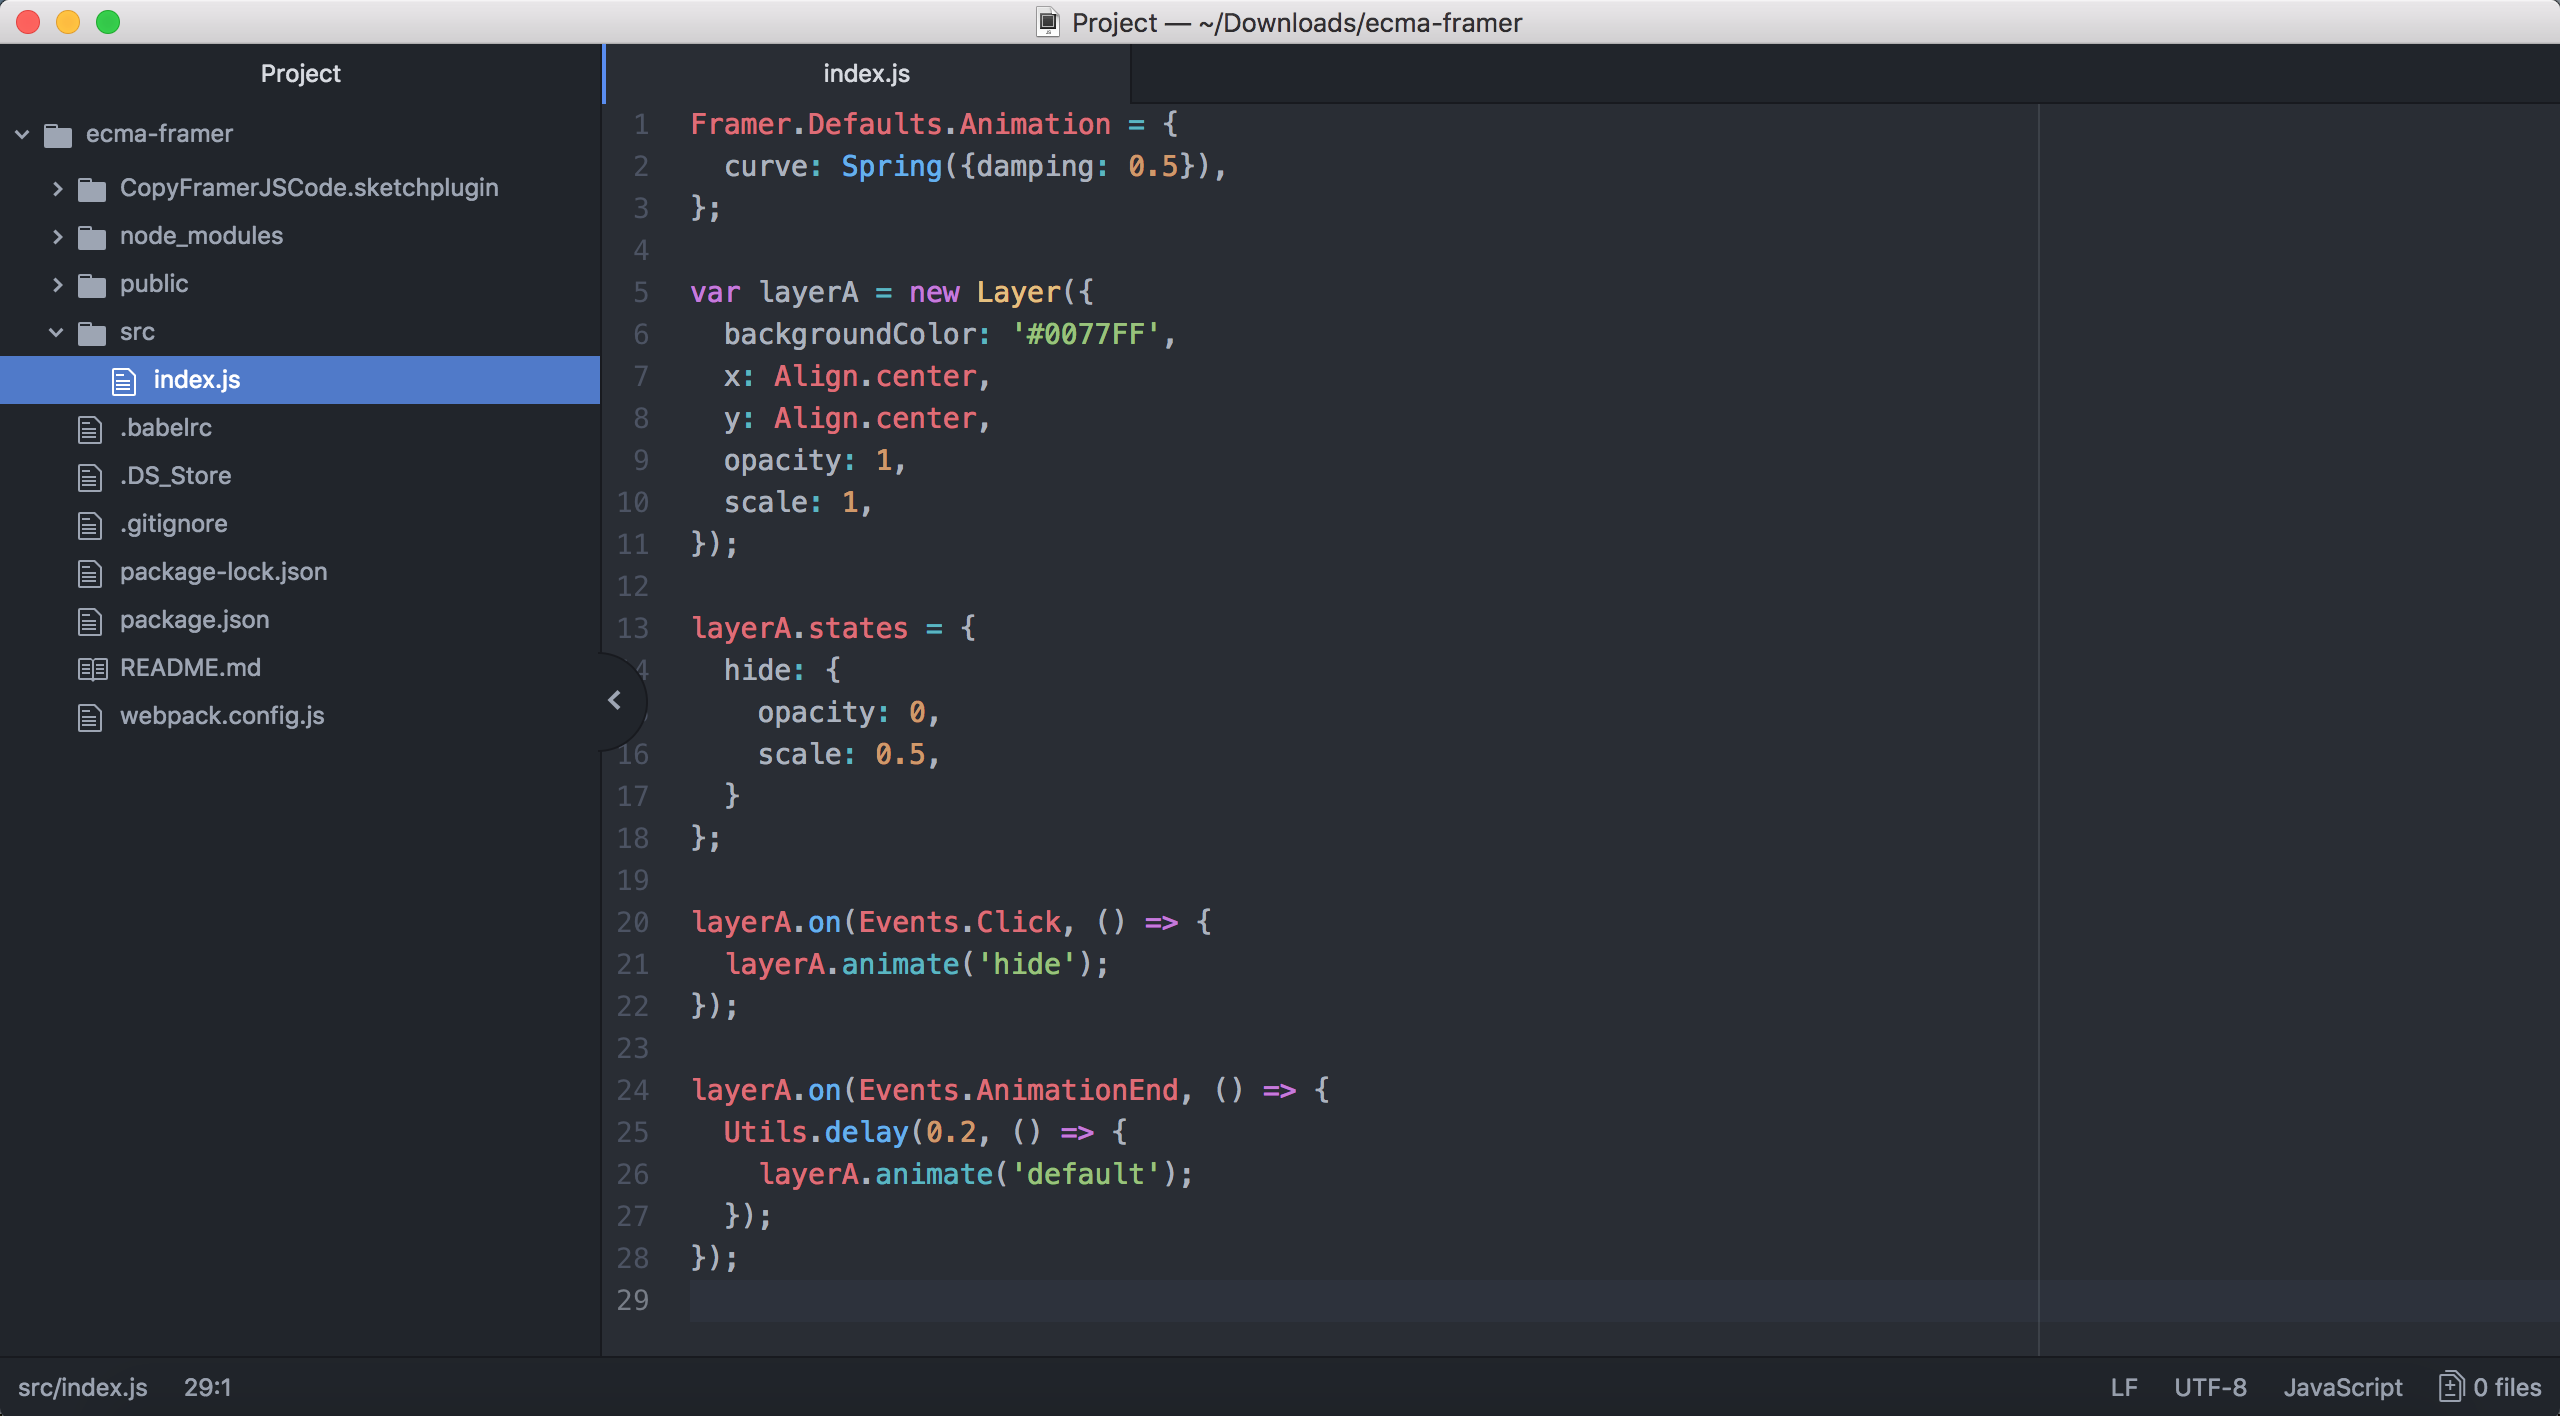
Task: Click the git files icon in status bar
Action: [x=2450, y=1387]
